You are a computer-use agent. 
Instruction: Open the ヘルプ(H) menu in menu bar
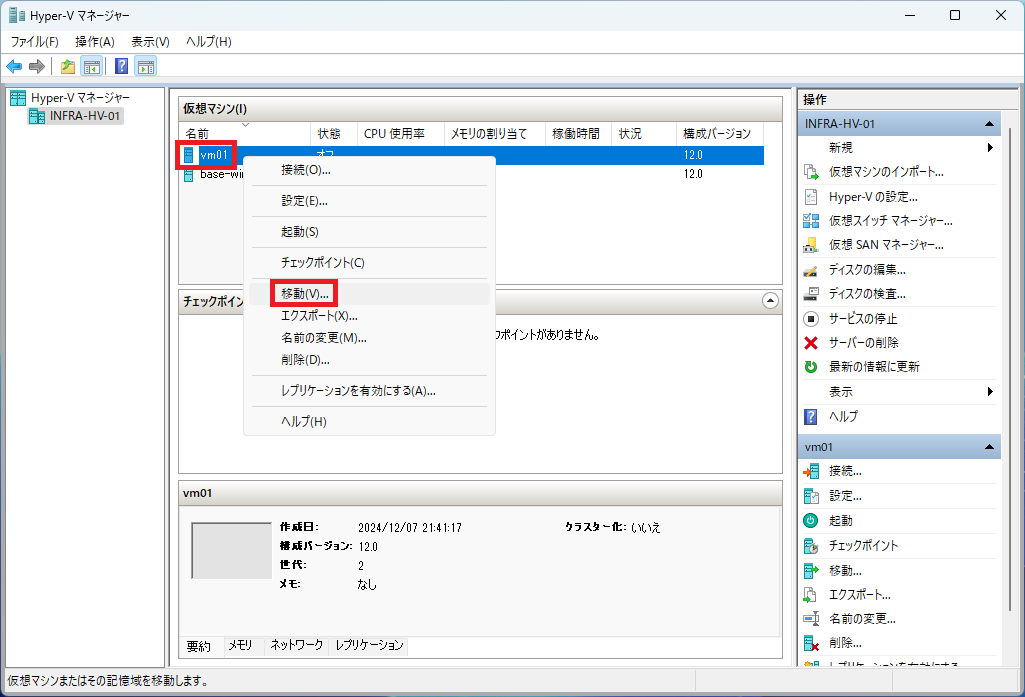[209, 42]
